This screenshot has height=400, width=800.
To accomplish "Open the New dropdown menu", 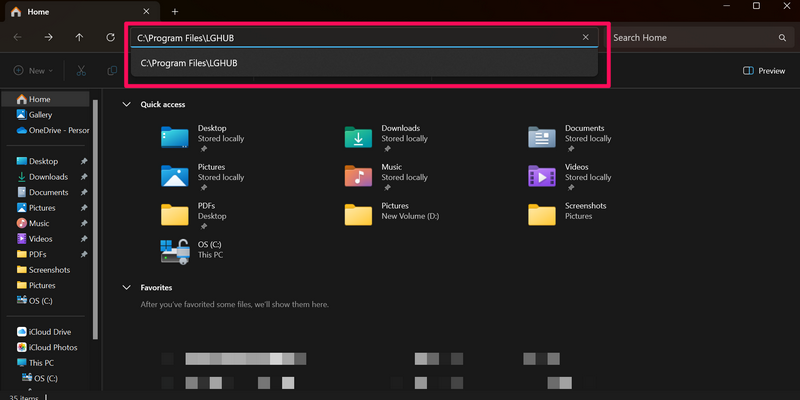I will (35, 71).
